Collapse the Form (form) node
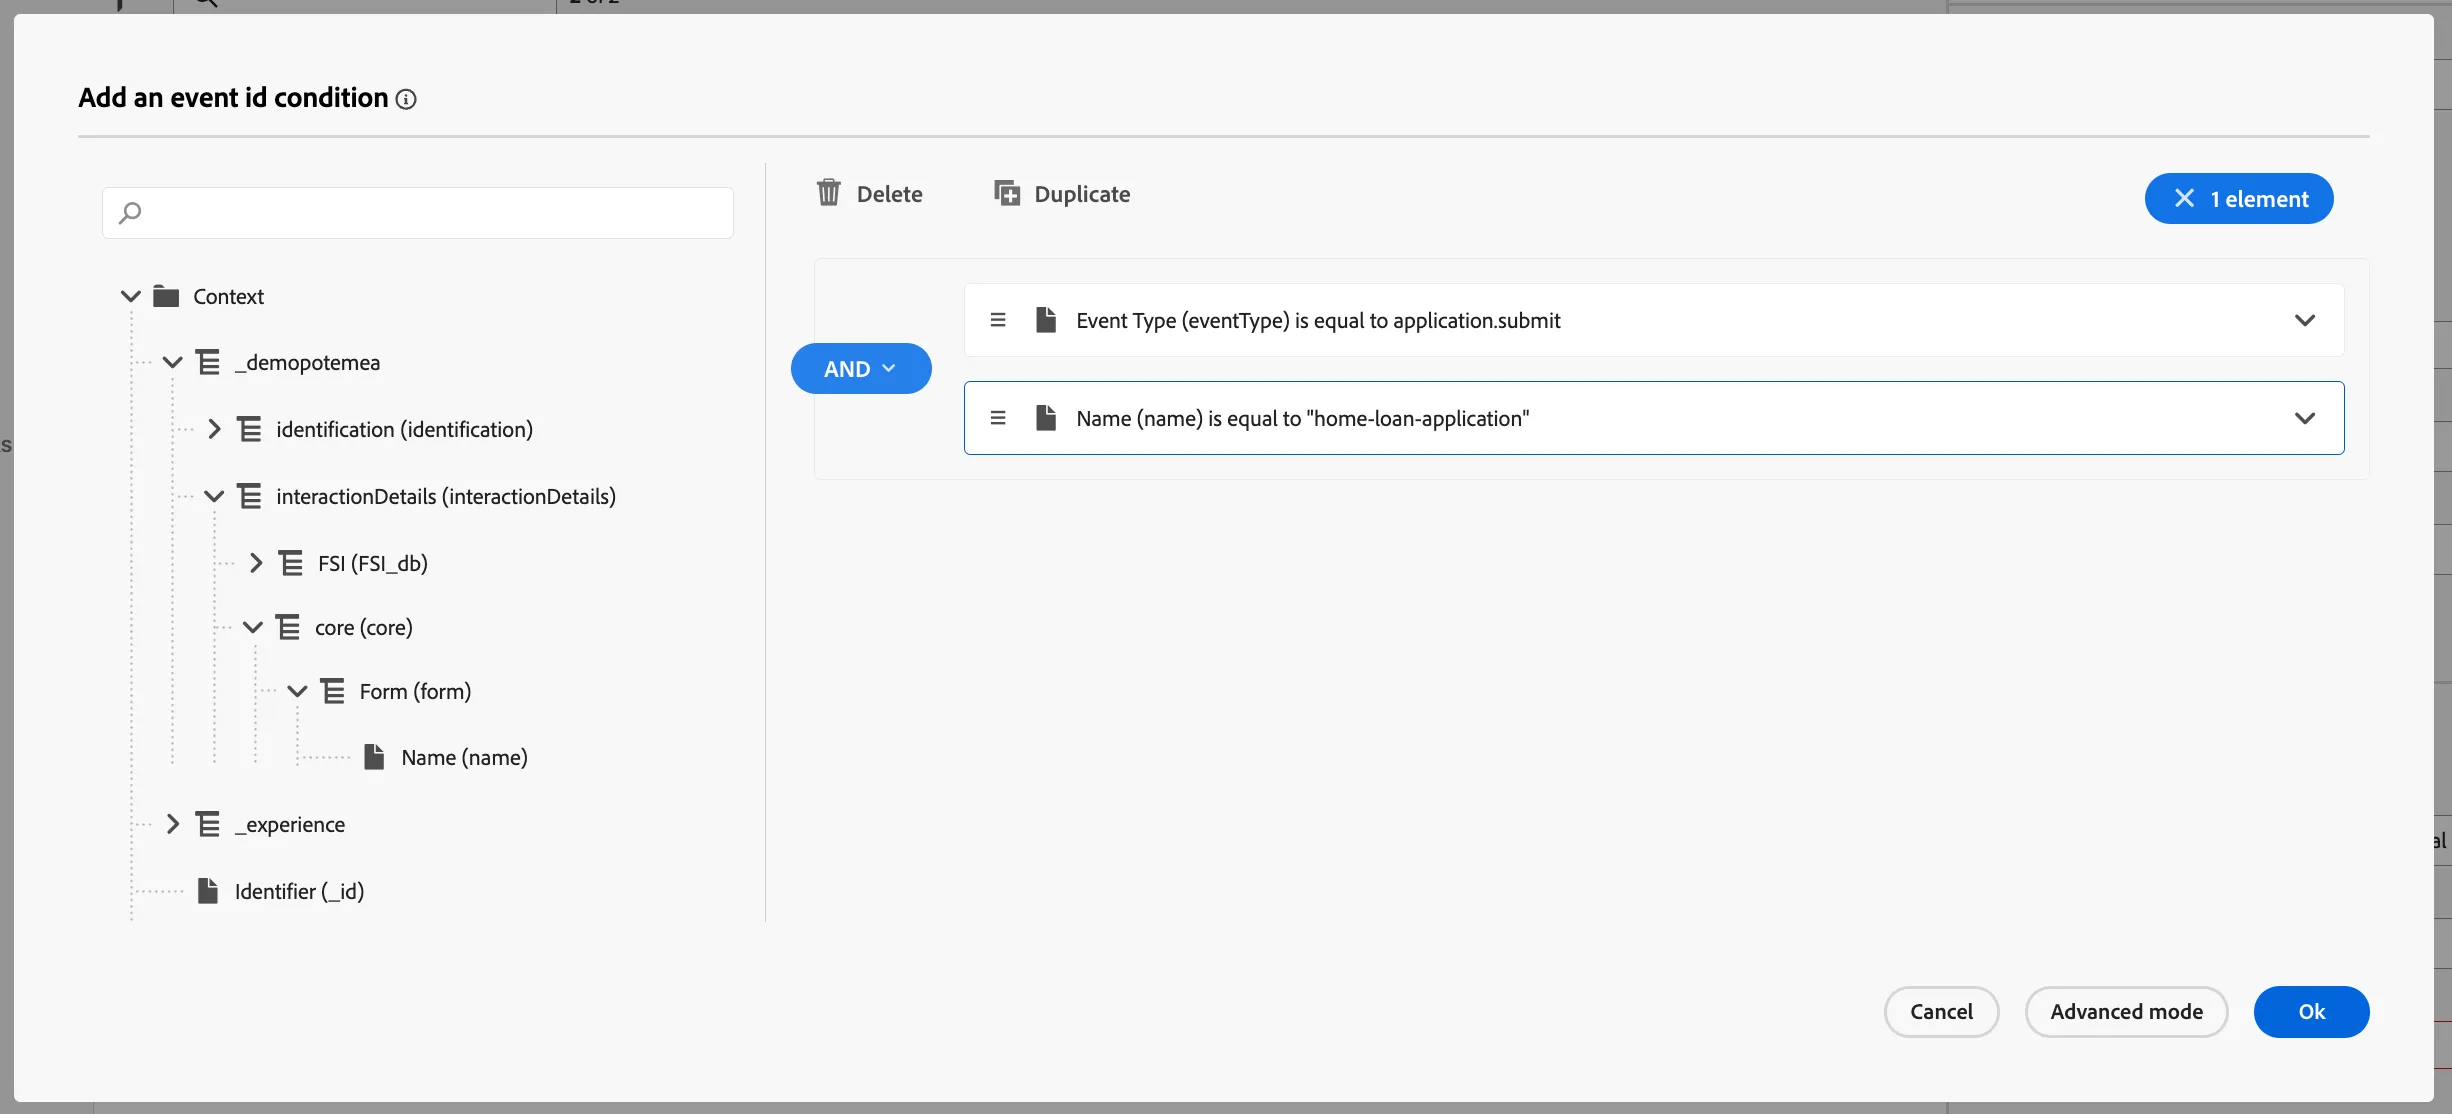 click(297, 691)
